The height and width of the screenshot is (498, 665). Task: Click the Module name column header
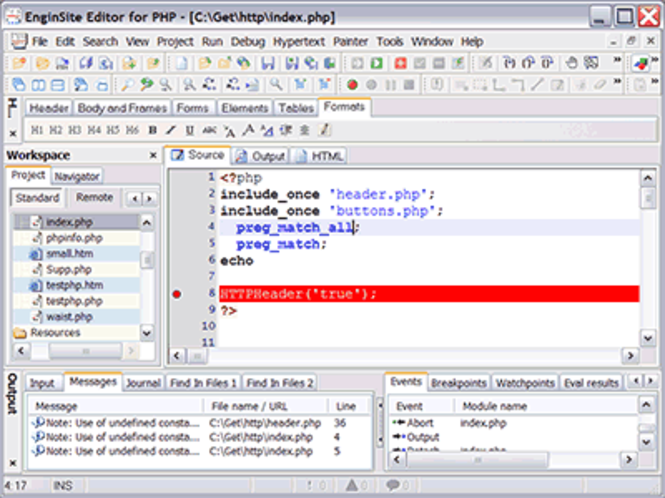click(x=546, y=406)
